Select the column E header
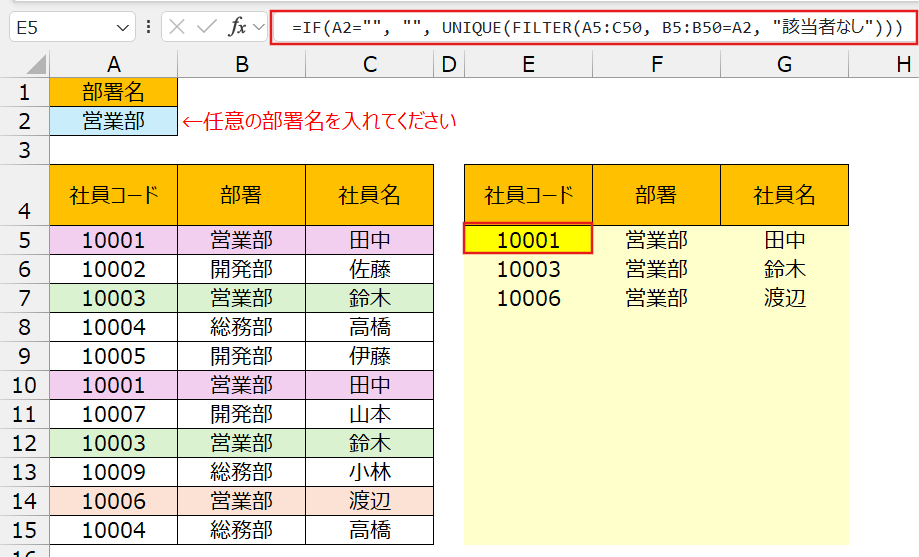This screenshot has width=919, height=557. [x=528, y=65]
